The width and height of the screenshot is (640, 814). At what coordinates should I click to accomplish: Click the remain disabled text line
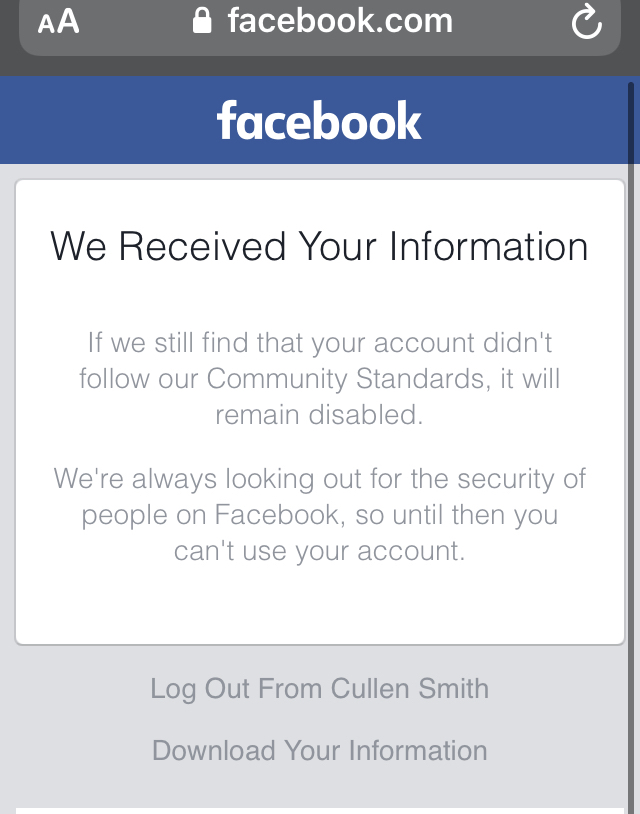coord(319,415)
